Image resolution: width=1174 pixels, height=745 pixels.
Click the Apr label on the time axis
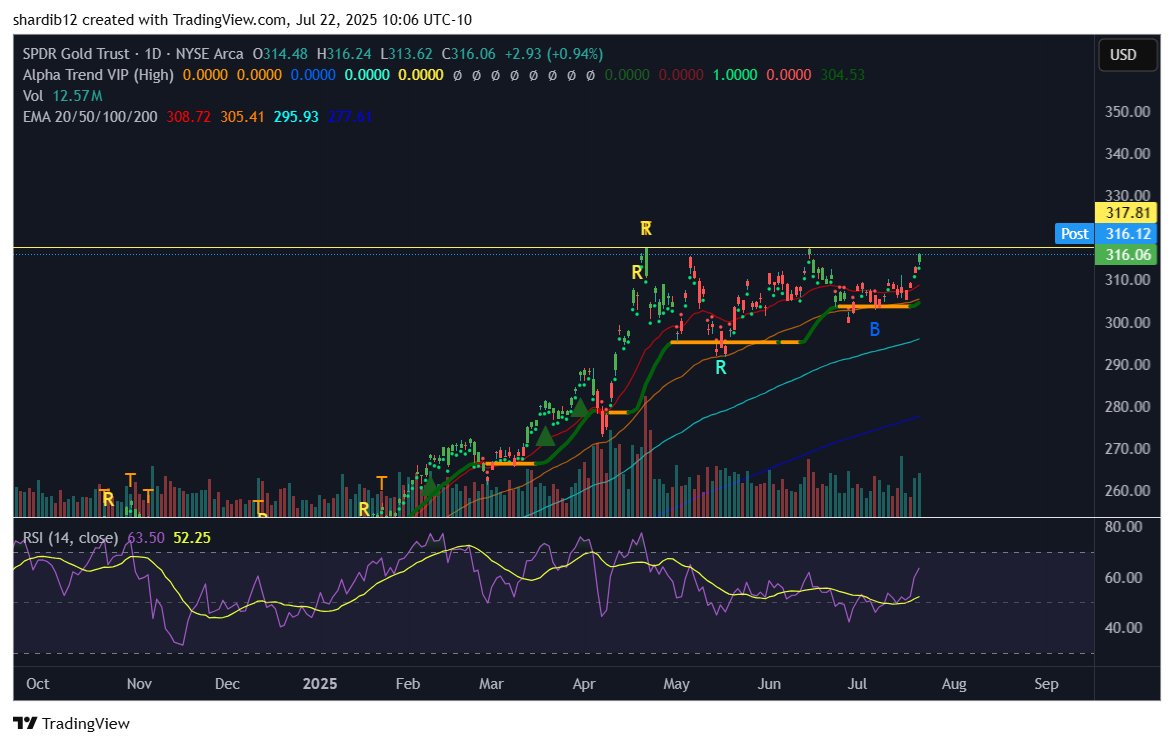[x=584, y=684]
